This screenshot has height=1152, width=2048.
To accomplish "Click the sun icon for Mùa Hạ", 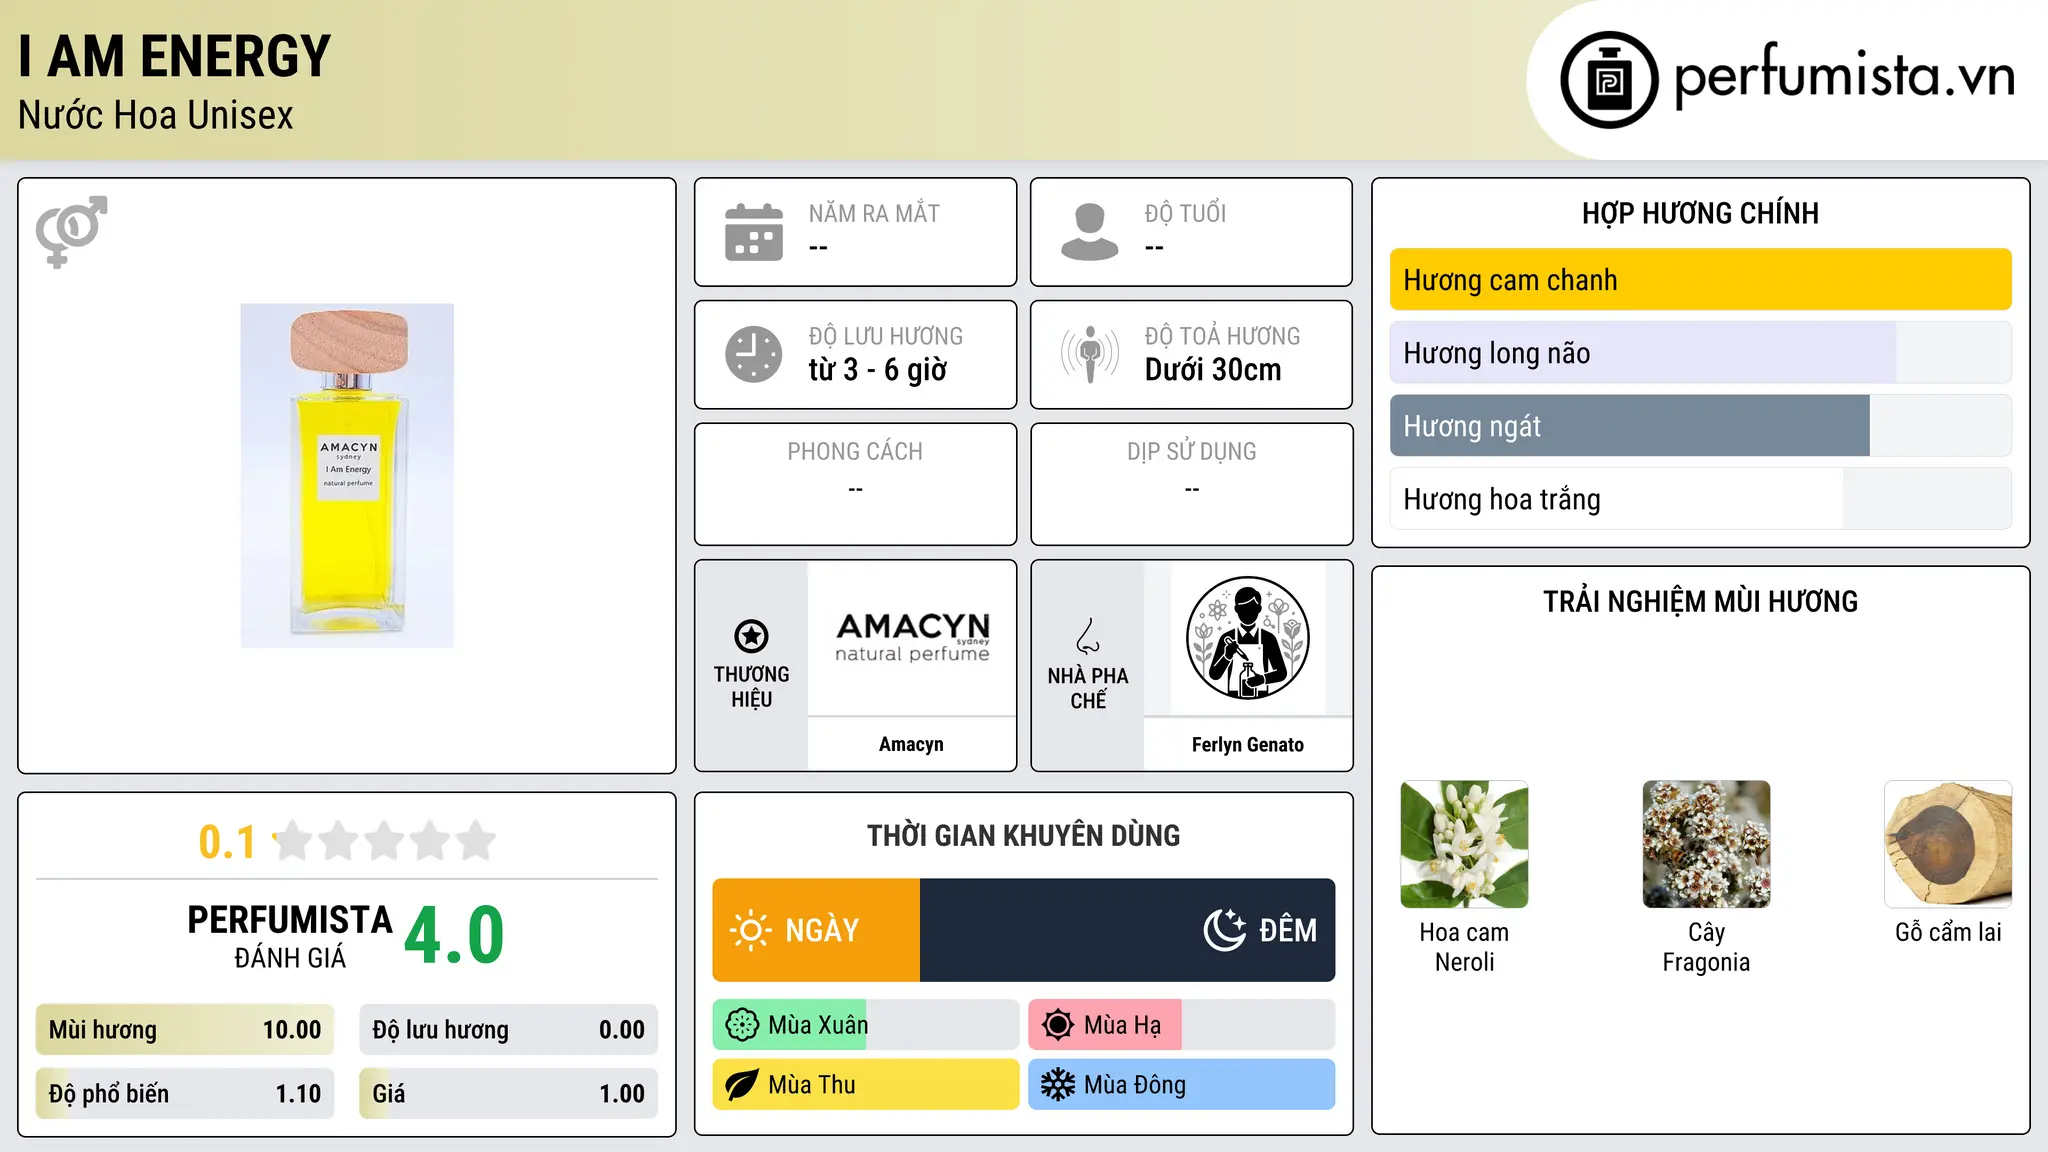I will [x=1058, y=1025].
